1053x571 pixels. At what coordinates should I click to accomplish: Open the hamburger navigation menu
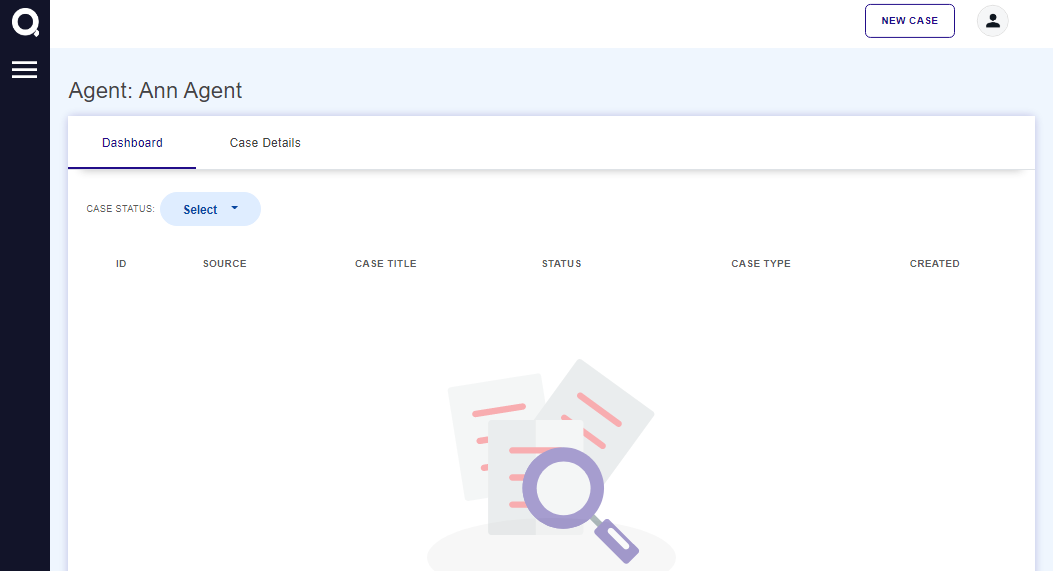pos(24,69)
